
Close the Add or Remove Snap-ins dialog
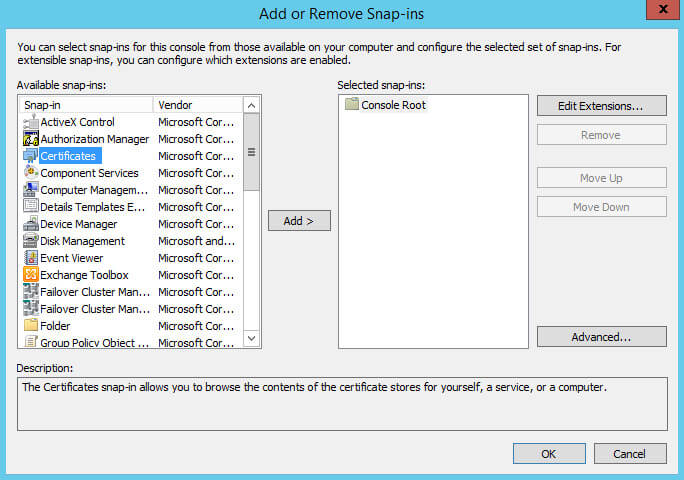[663, 9]
